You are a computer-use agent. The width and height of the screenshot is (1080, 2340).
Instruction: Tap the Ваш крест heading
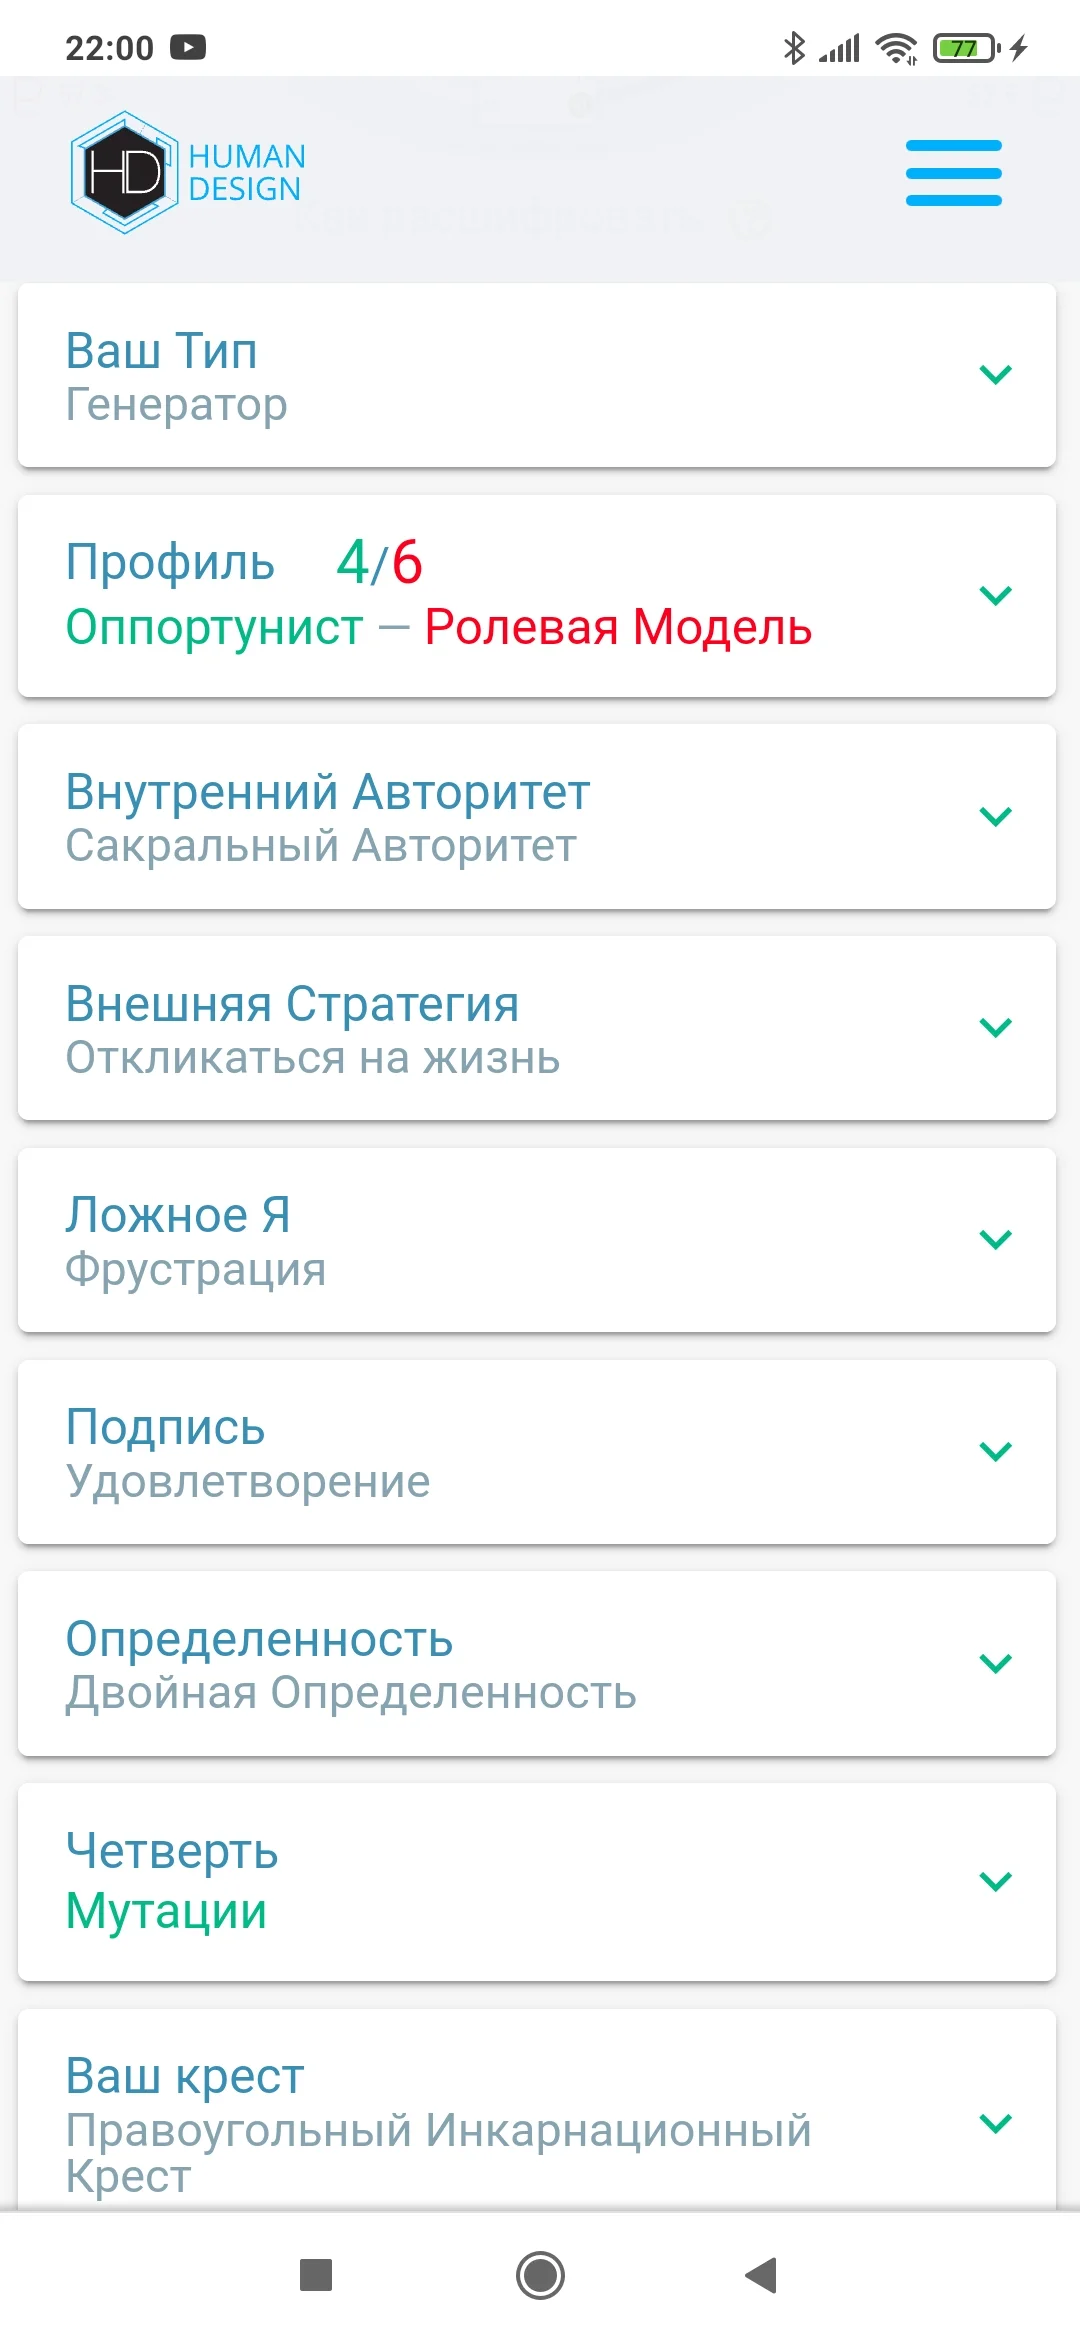coord(185,2076)
